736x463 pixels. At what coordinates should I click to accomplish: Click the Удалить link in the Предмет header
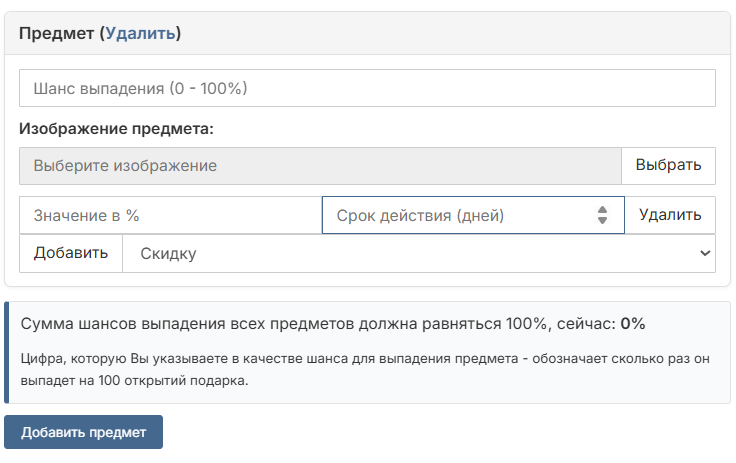coord(140,33)
